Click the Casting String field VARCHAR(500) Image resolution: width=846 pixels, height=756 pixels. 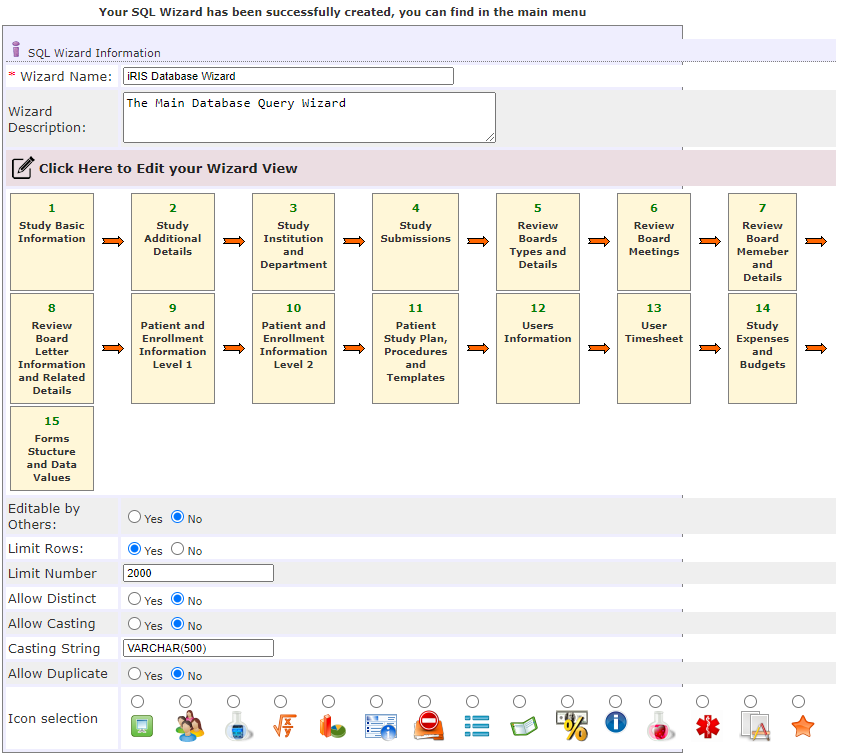(x=198, y=648)
